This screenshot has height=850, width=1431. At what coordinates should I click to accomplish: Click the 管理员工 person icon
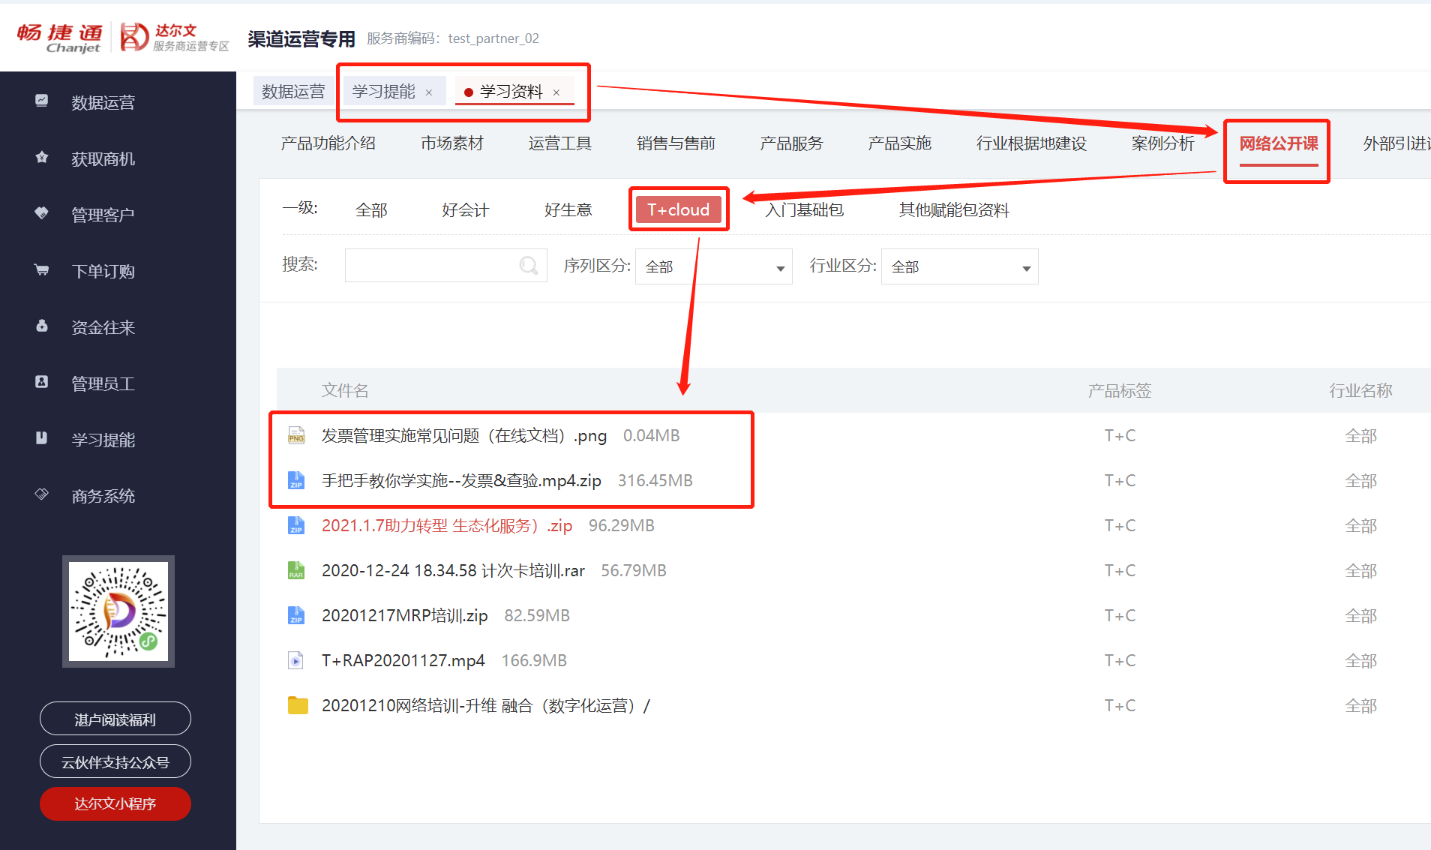pos(42,382)
